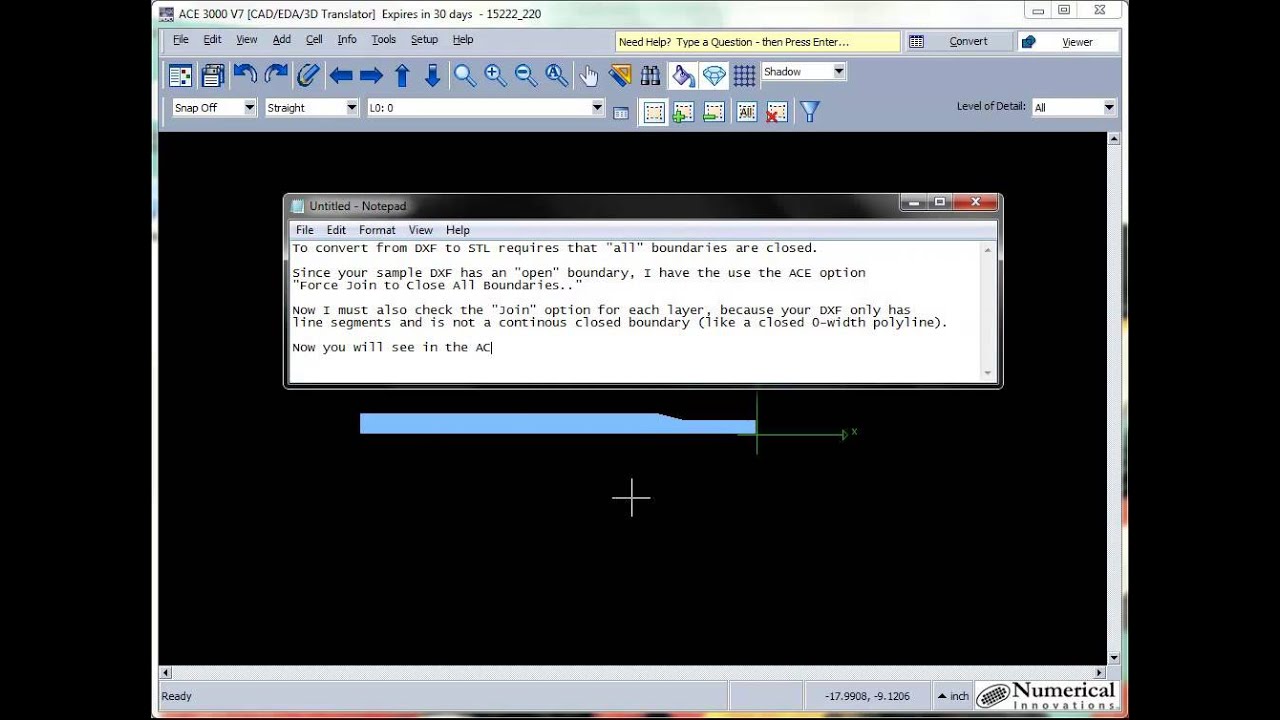Screen dimensions: 1280x720
Task: Undo the last action
Action: [x=244, y=75]
